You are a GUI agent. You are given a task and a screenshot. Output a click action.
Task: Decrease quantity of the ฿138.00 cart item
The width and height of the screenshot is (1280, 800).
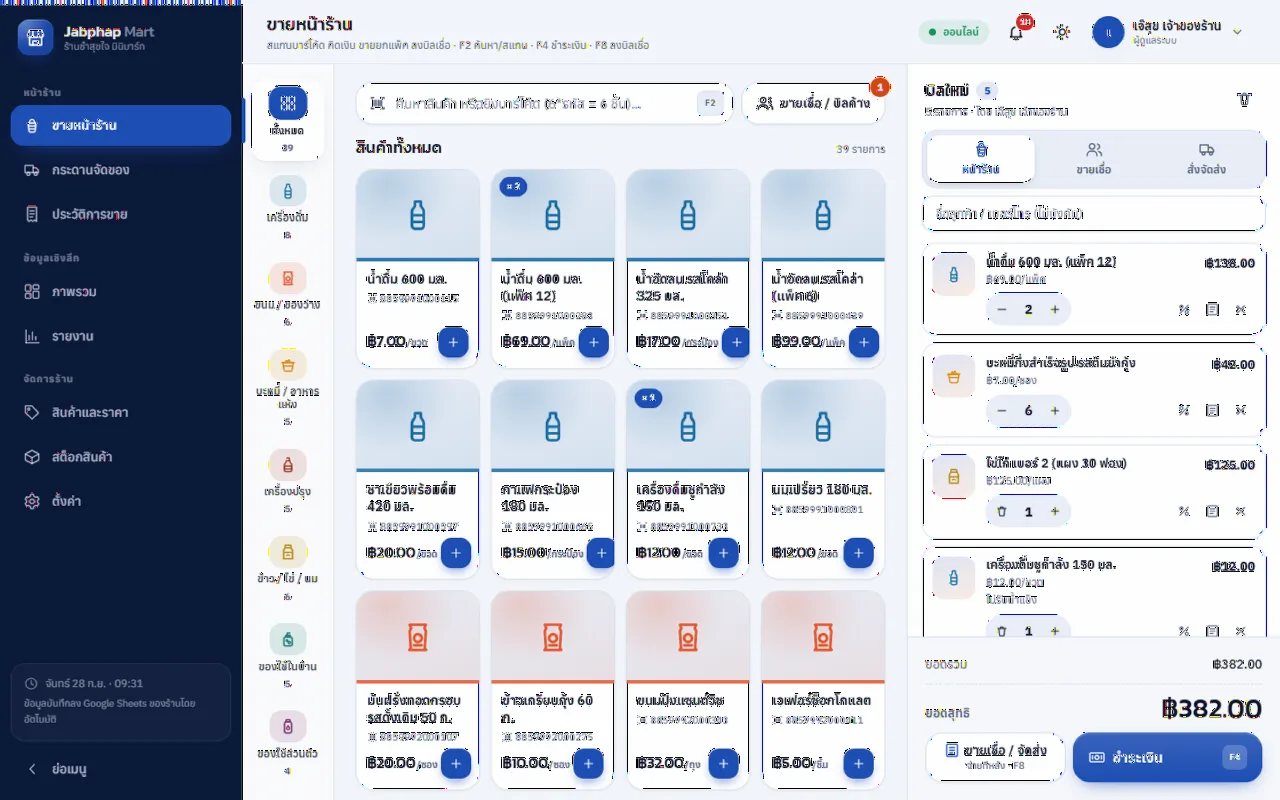(x=1002, y=310)
